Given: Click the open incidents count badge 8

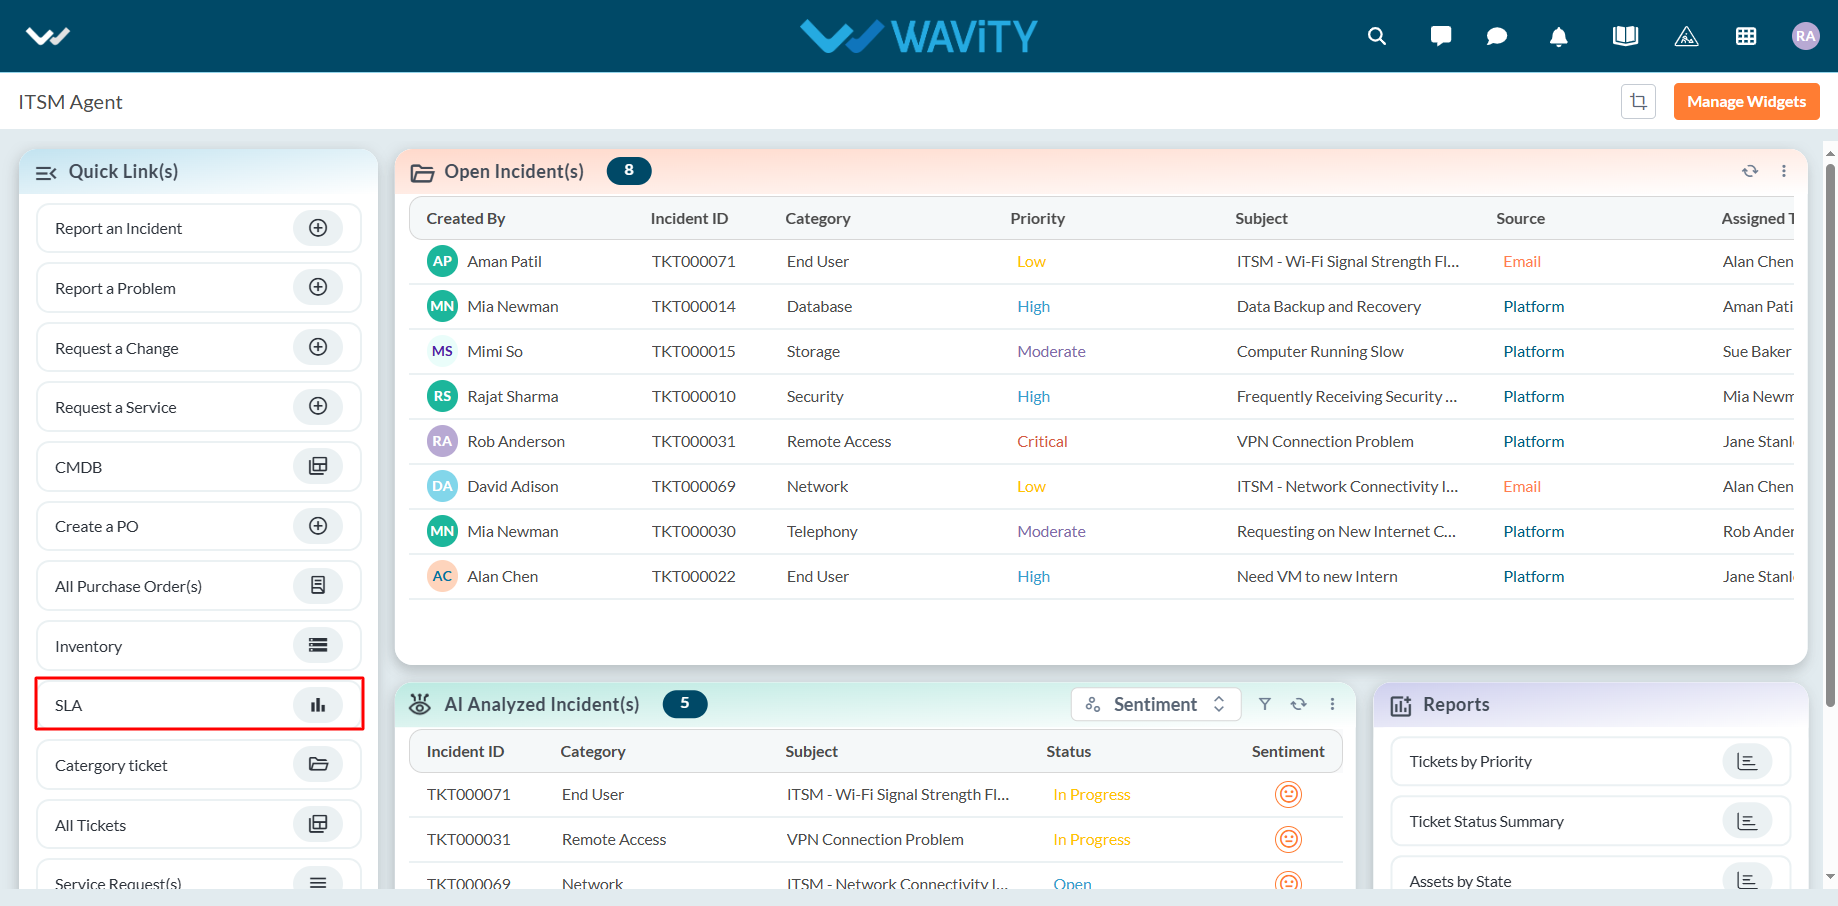Looking at the screenshot, I should point(629,170).
